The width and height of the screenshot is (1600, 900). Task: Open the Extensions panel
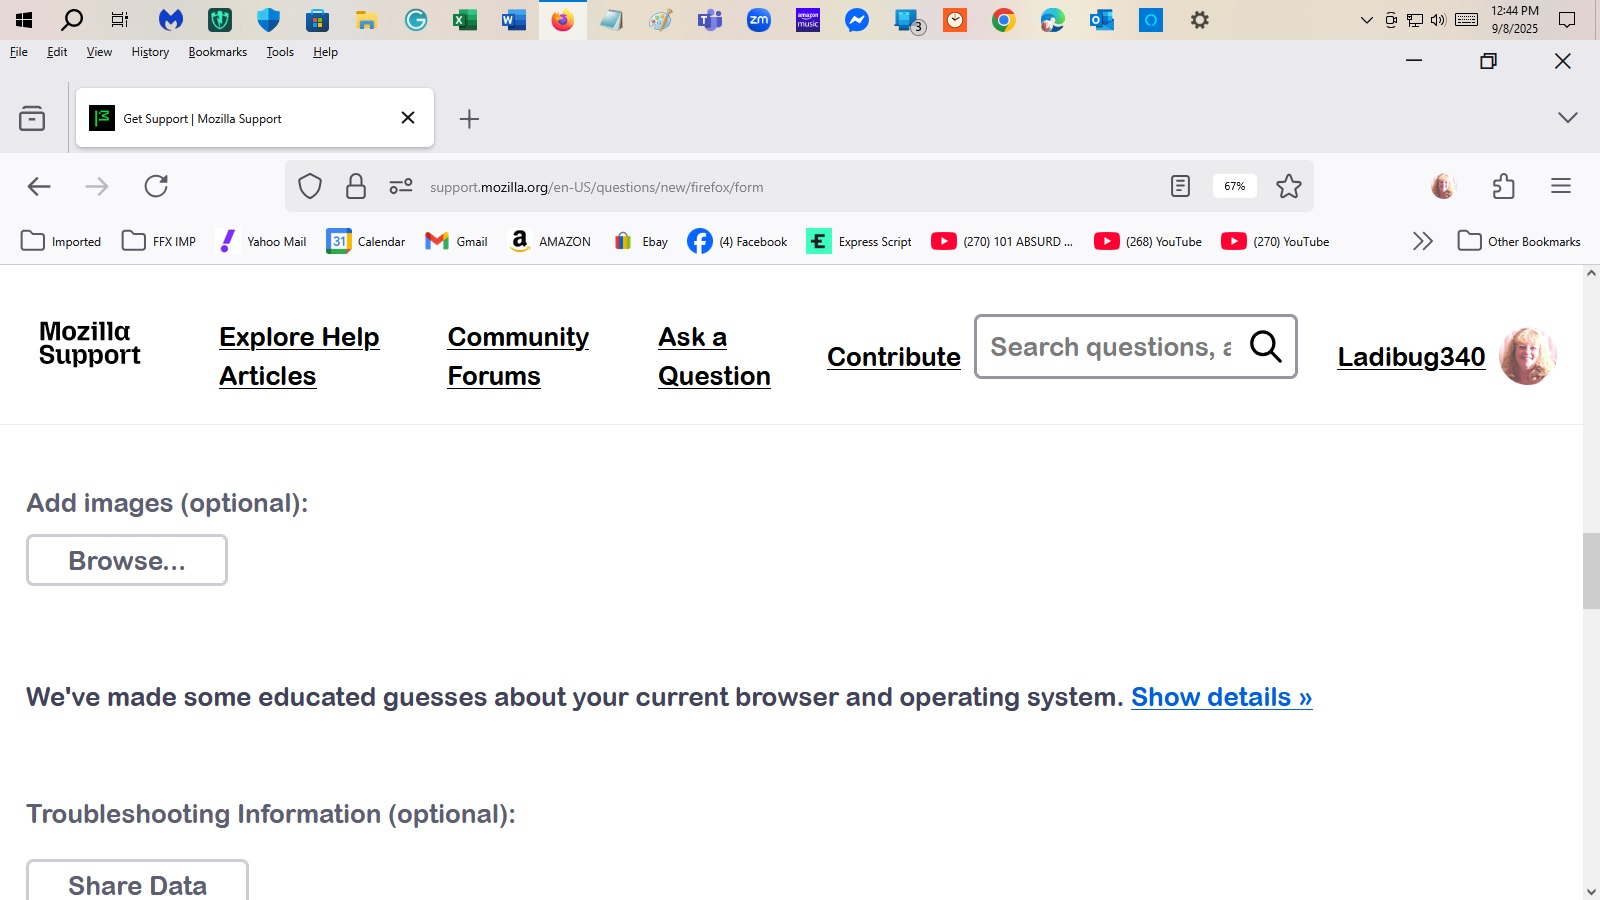1503,186
